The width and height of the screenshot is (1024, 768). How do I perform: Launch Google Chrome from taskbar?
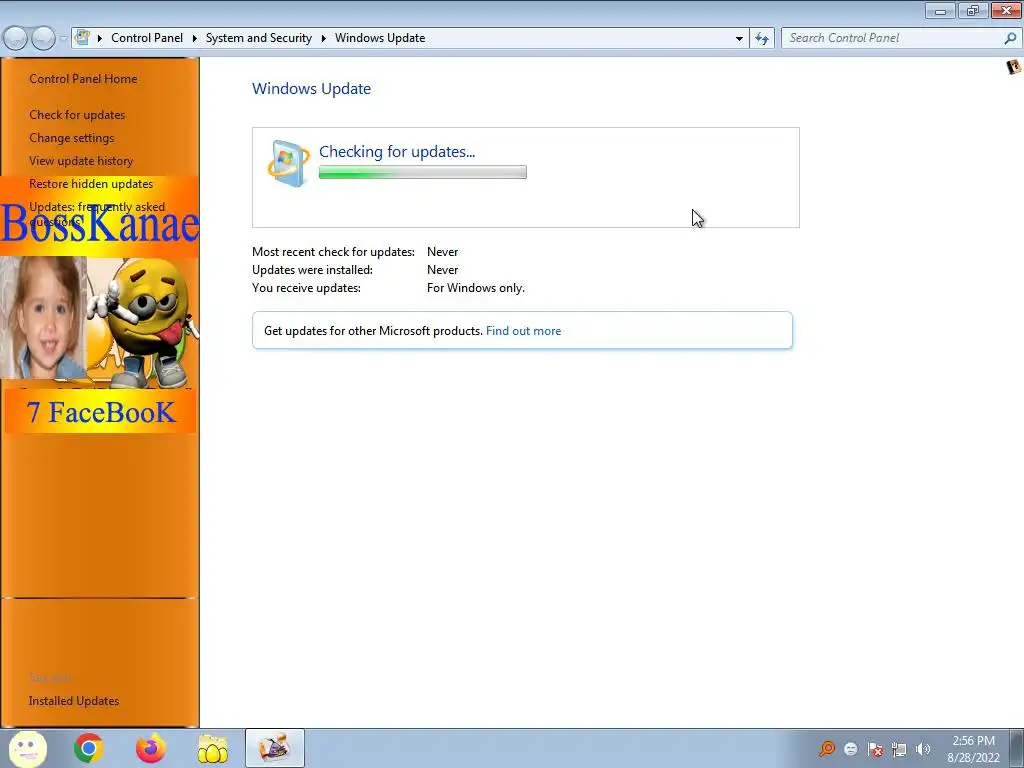[x=88, y=748]
